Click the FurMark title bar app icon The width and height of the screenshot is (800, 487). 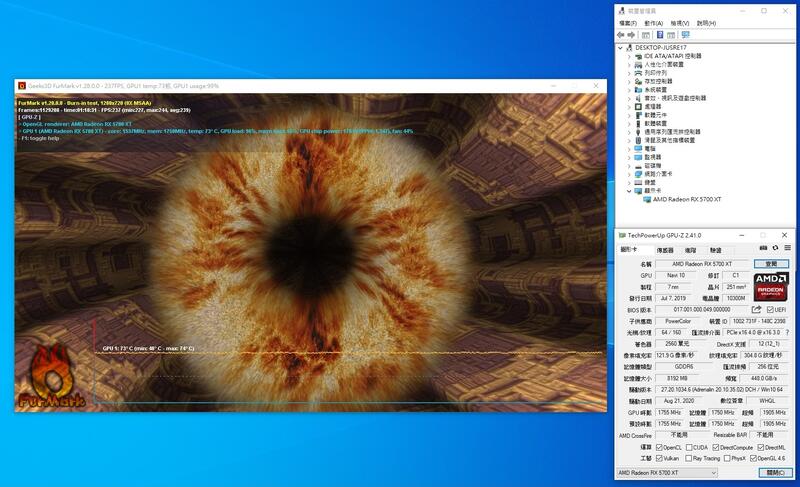tap(21, 86)
